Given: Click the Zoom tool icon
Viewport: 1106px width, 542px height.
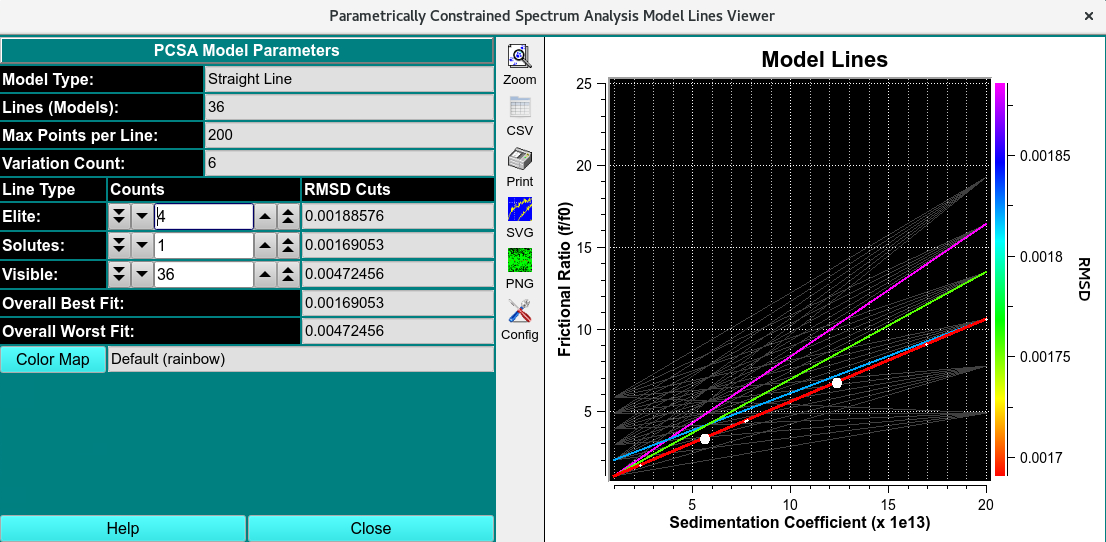Looking at the screenshot, I should pyautogui.click(x=519, y=57).
